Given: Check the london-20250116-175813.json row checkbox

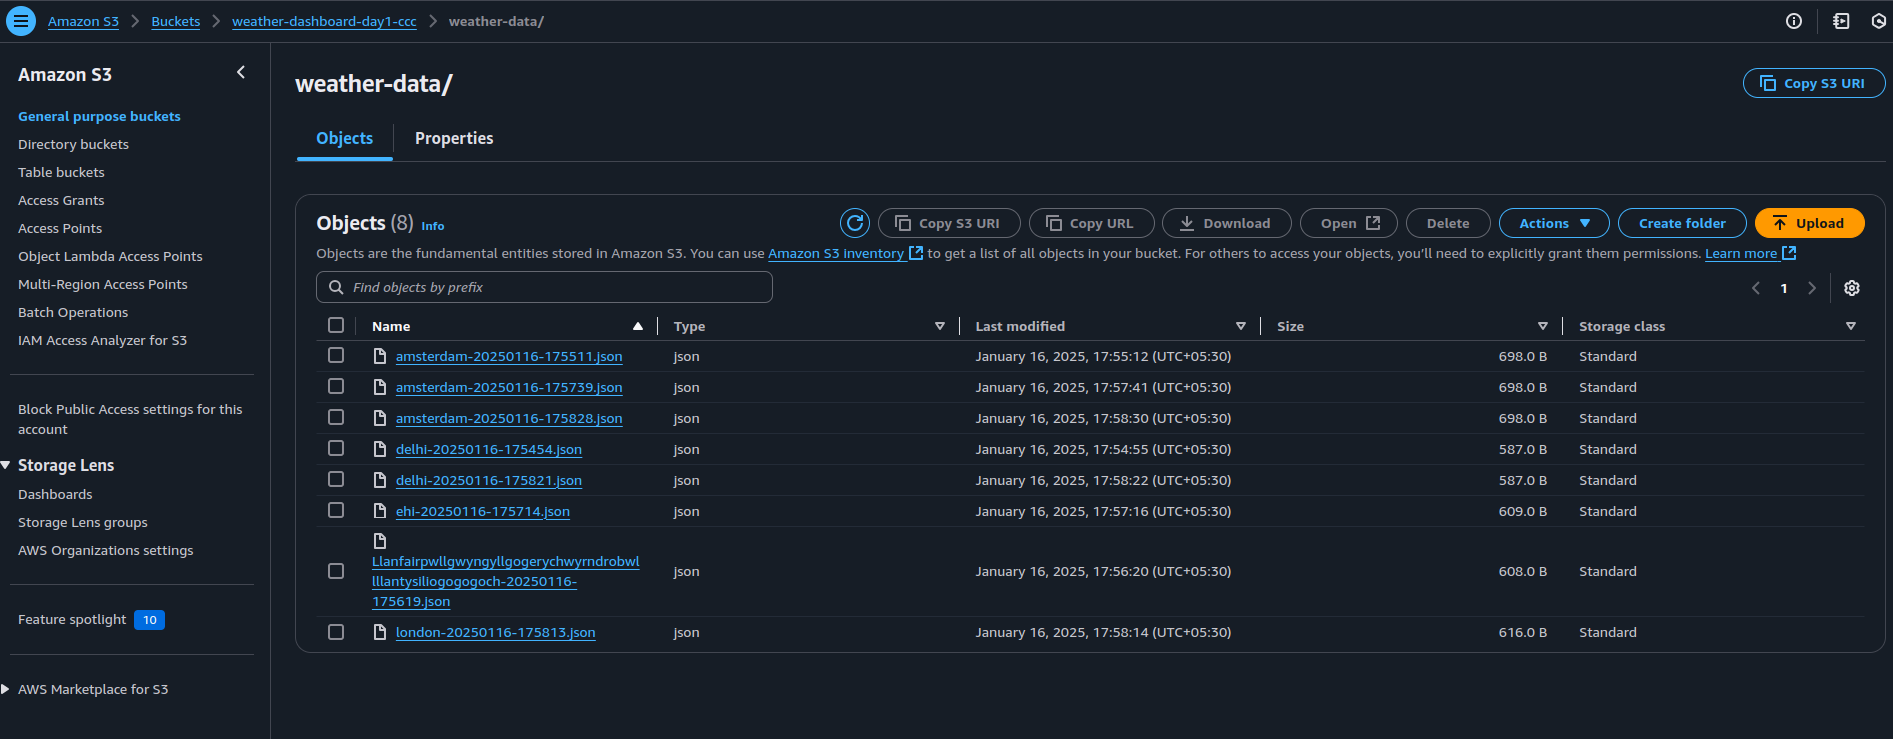Looking at the screenshot, I should 336,632.
